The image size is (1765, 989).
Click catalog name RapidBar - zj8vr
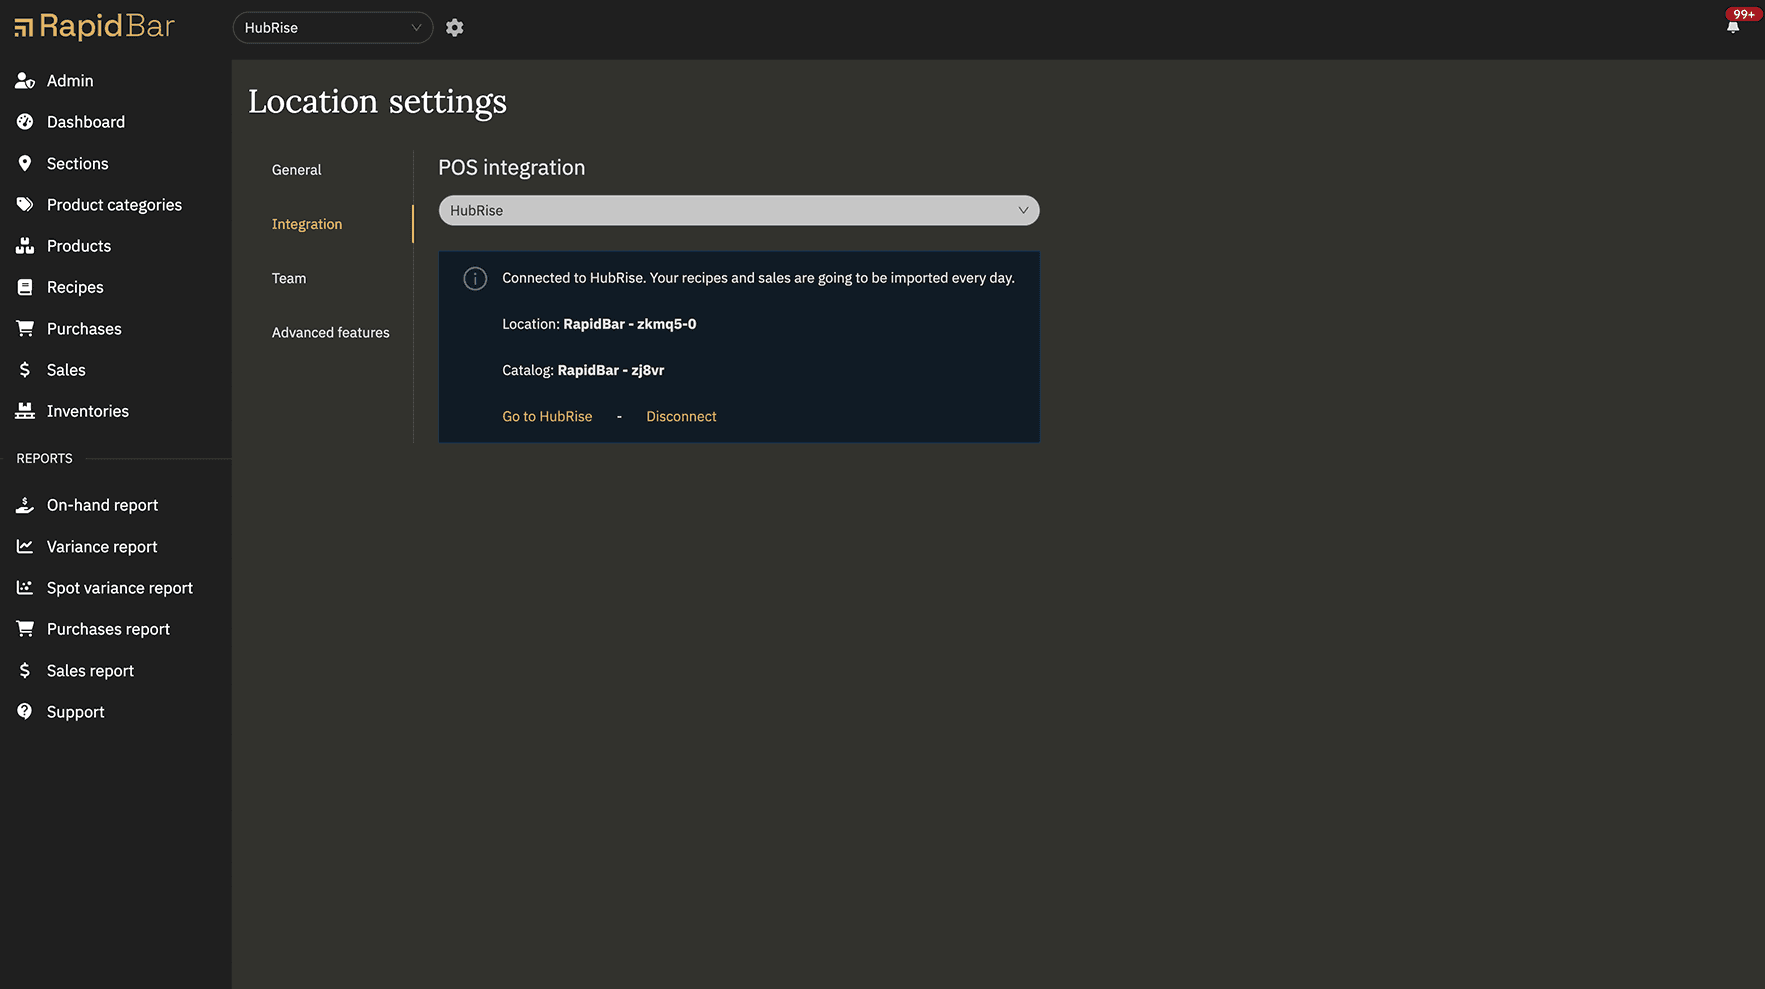tap(611, 370)
